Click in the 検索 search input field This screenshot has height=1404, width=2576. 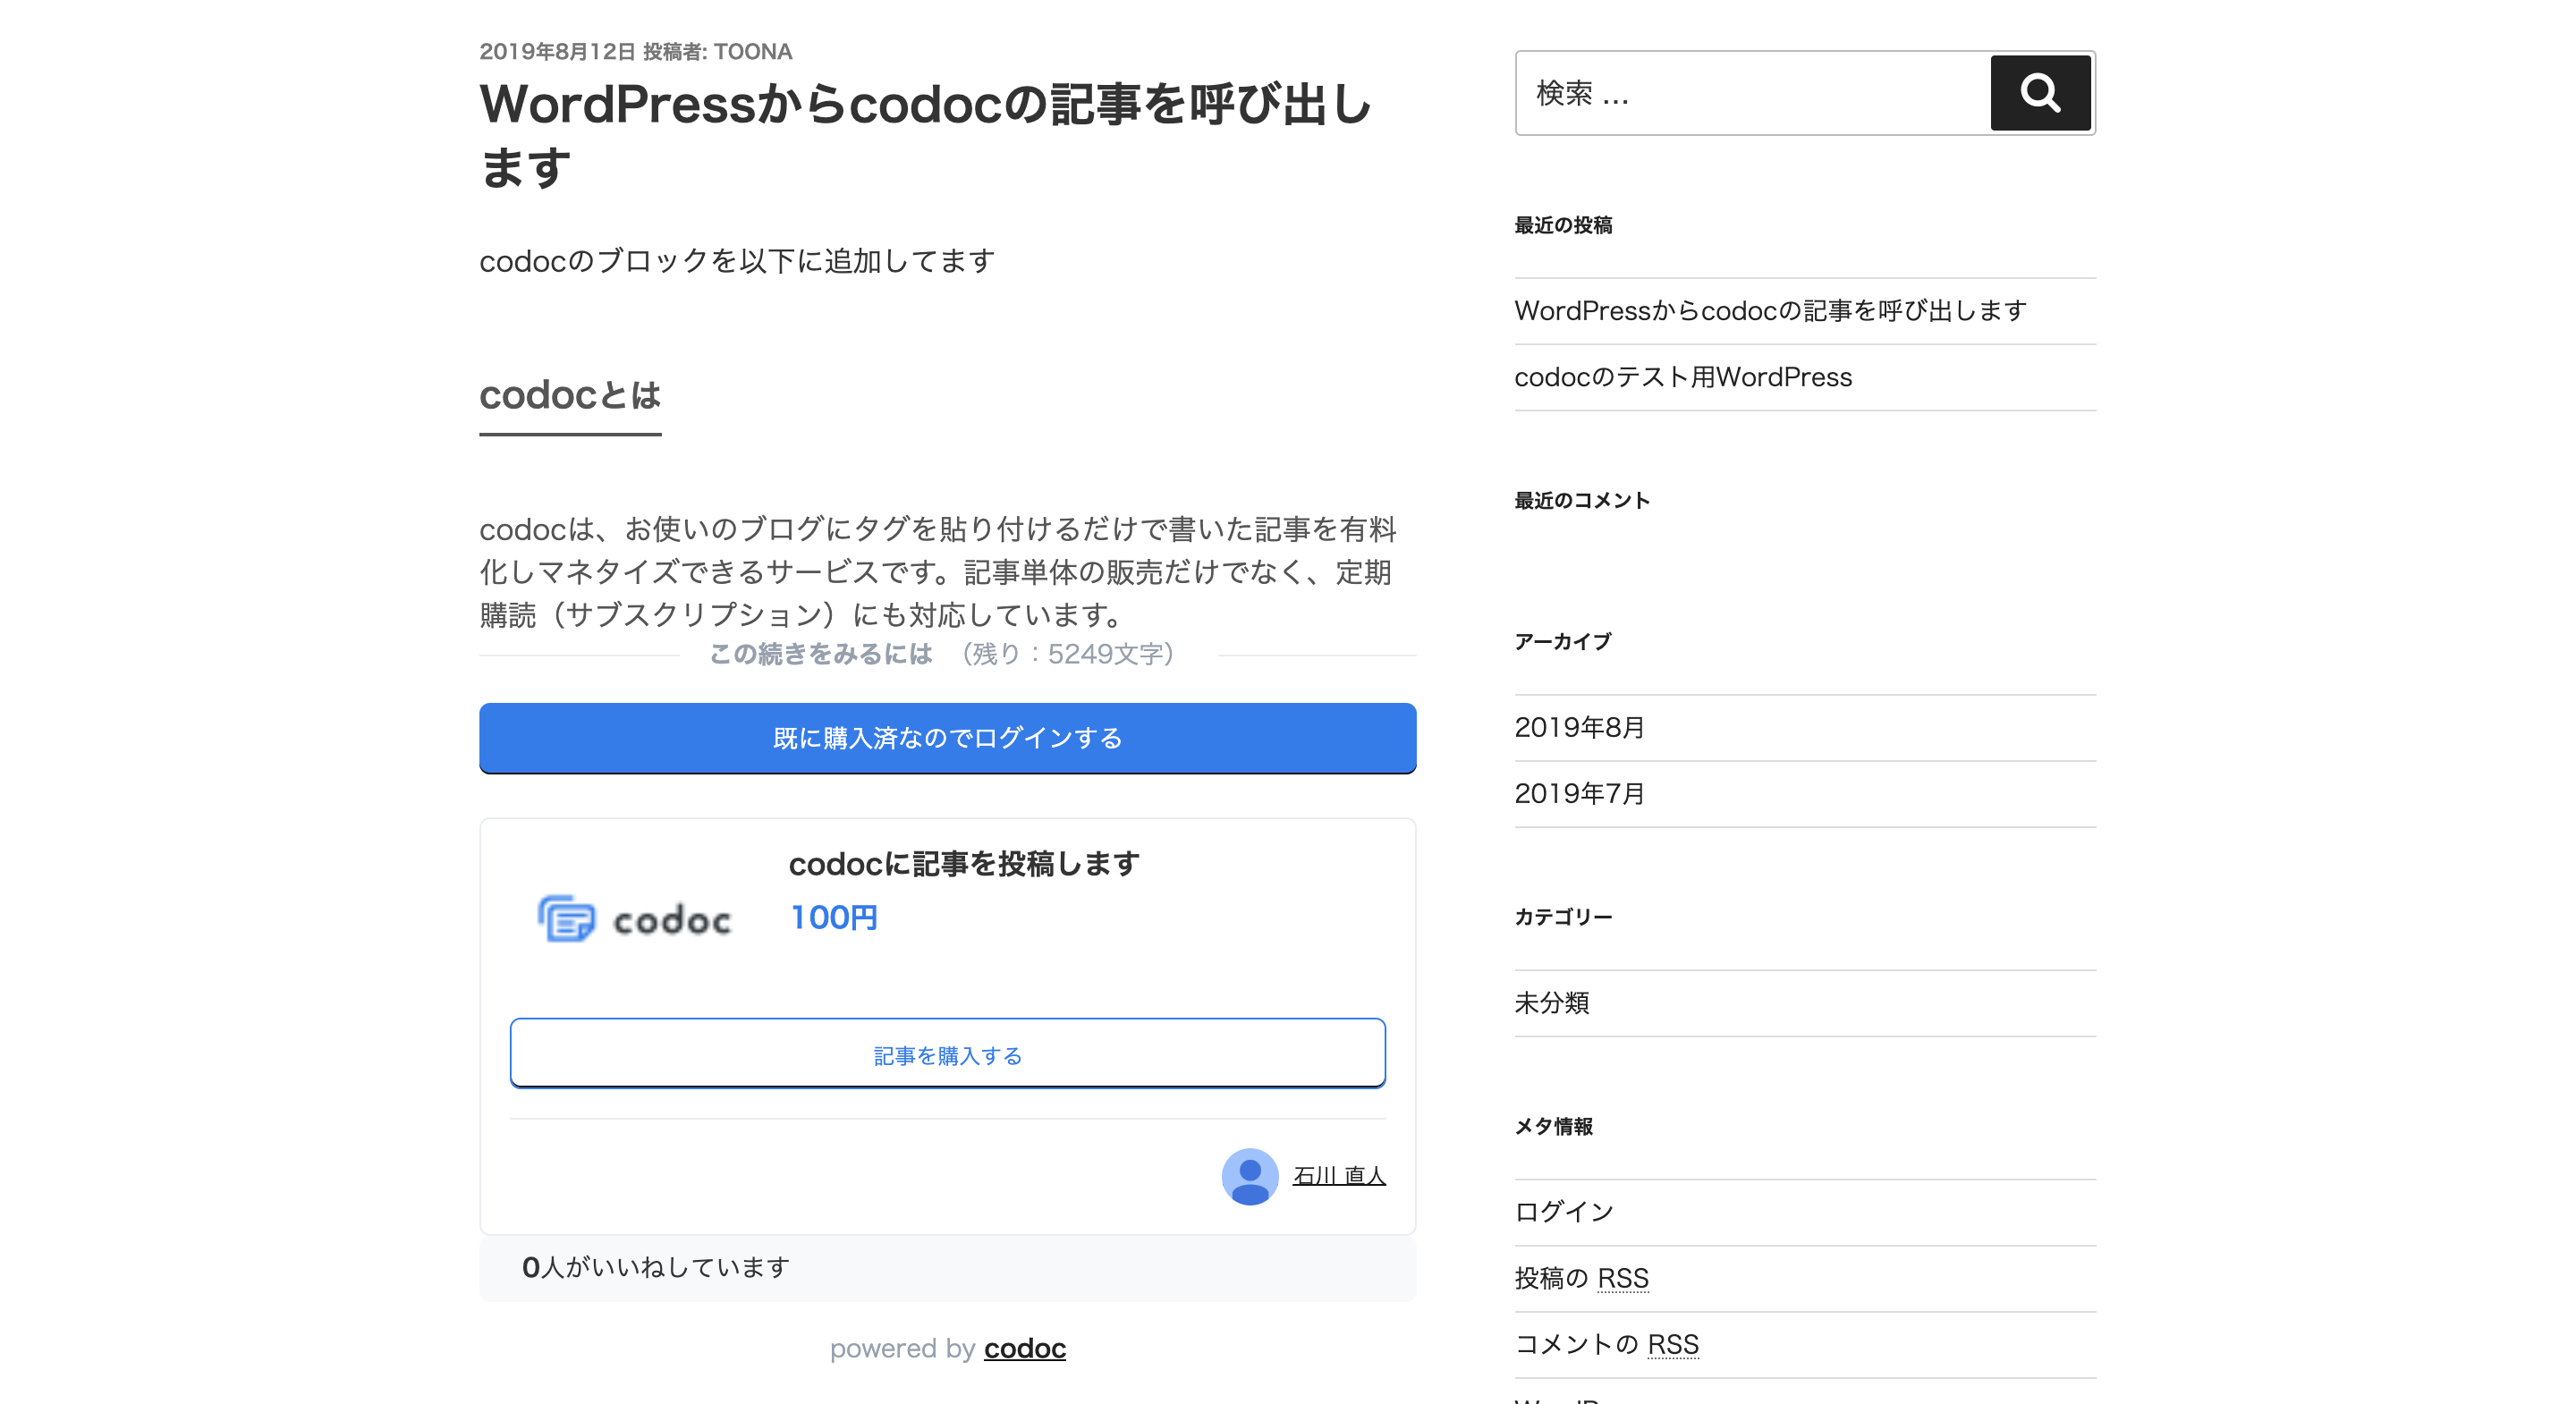[1750, 93]
